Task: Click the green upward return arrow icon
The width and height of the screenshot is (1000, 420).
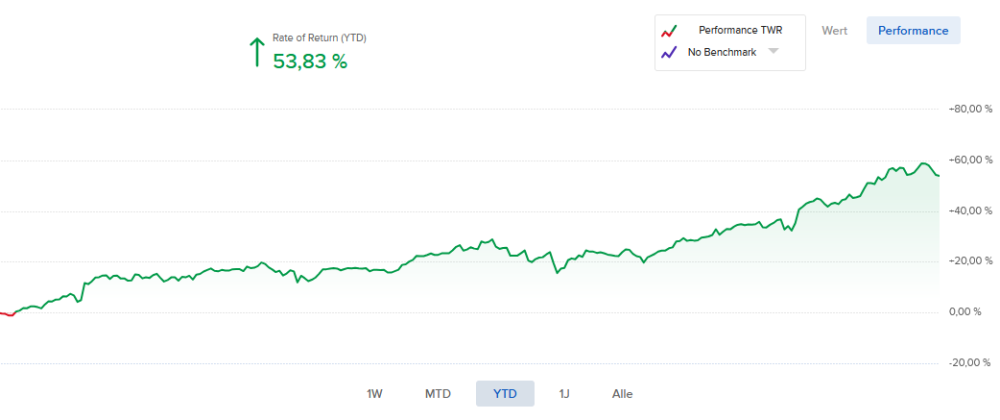Action: (256, 52)
